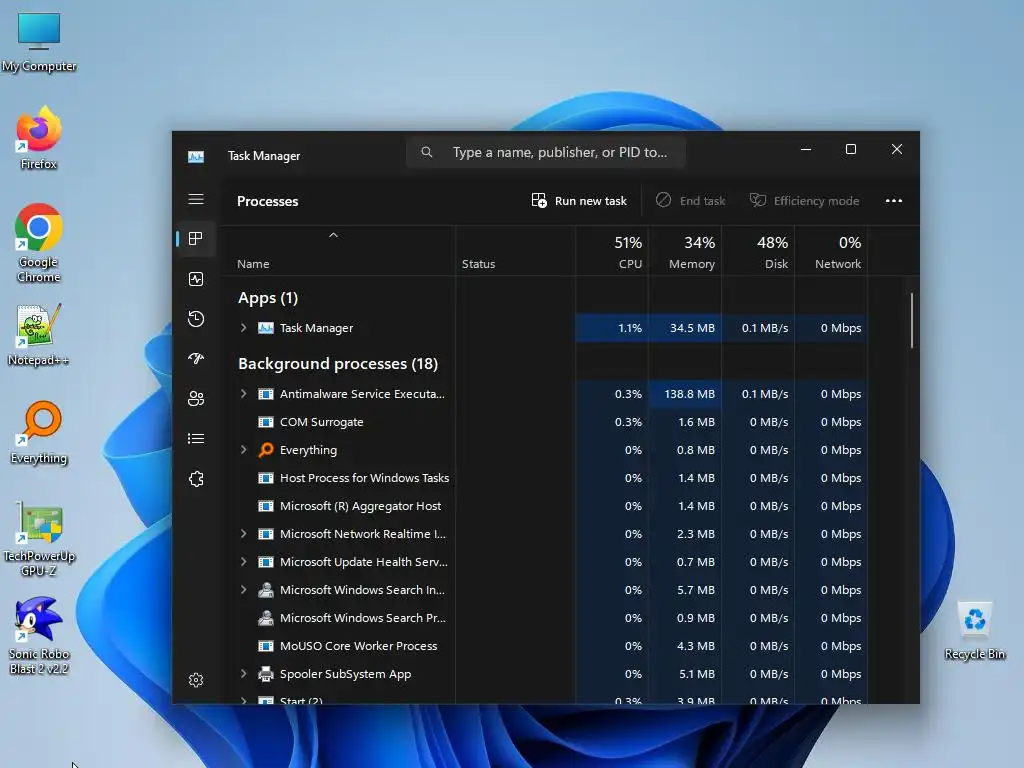Expand the Microsoft Network Realtime row
Screen dimensions: 1024x768
point(244,534)
